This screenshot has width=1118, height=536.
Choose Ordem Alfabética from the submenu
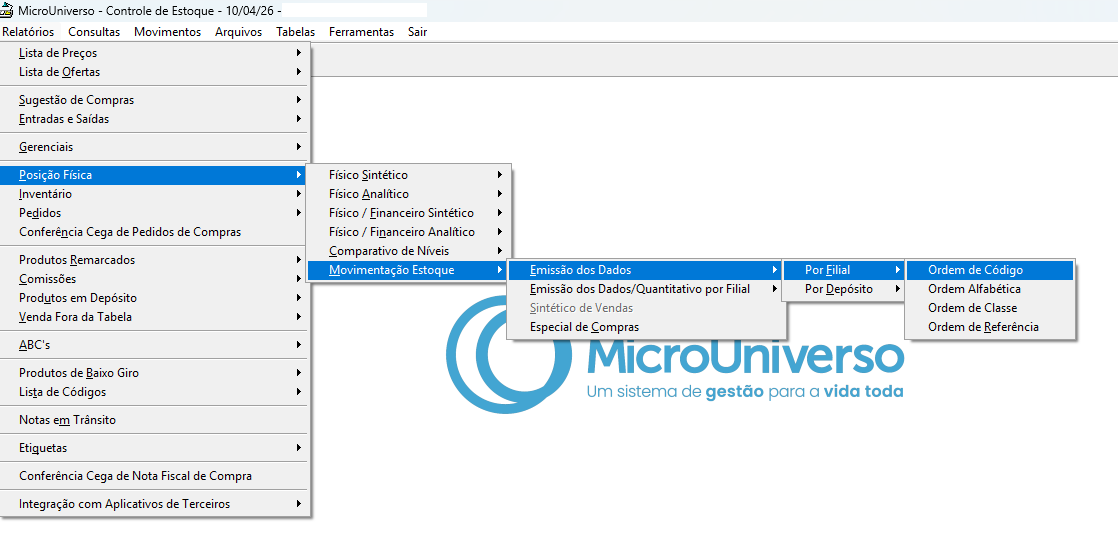pos(974,289)
